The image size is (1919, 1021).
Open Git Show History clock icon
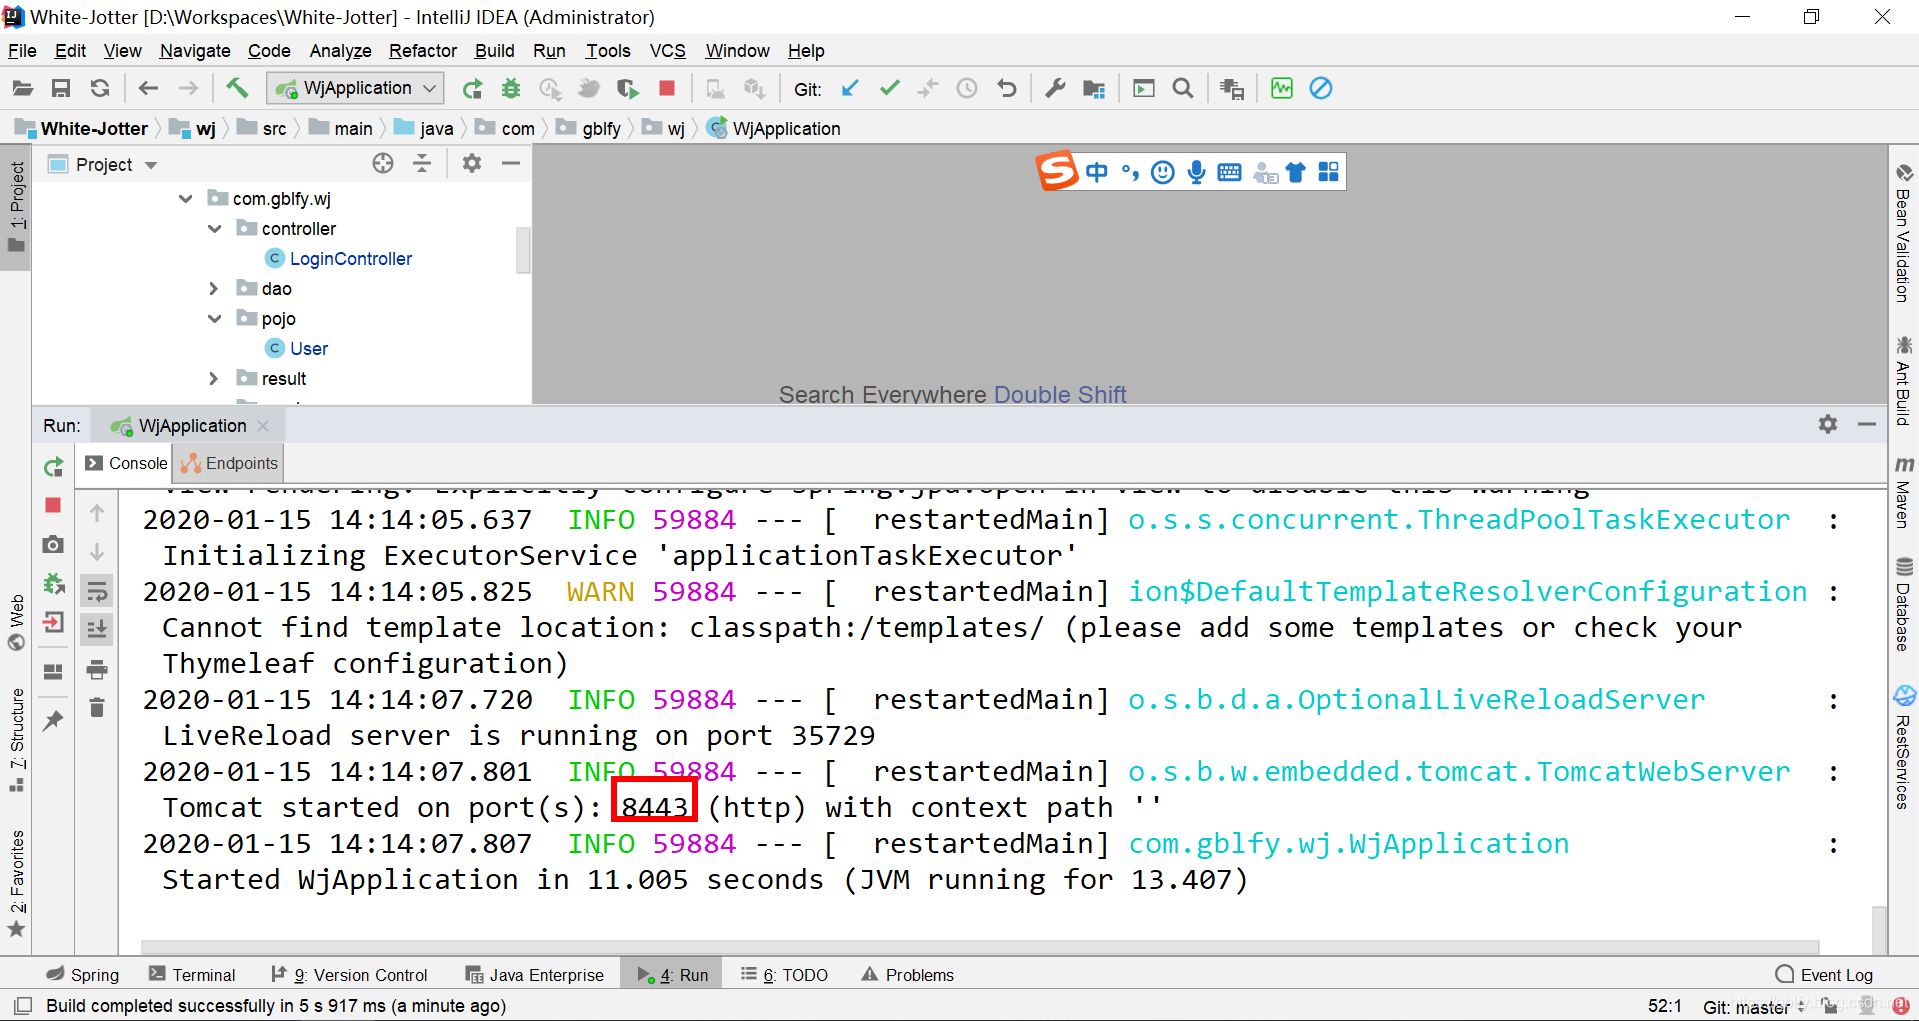pyautogui.click(x=967, y=89)
